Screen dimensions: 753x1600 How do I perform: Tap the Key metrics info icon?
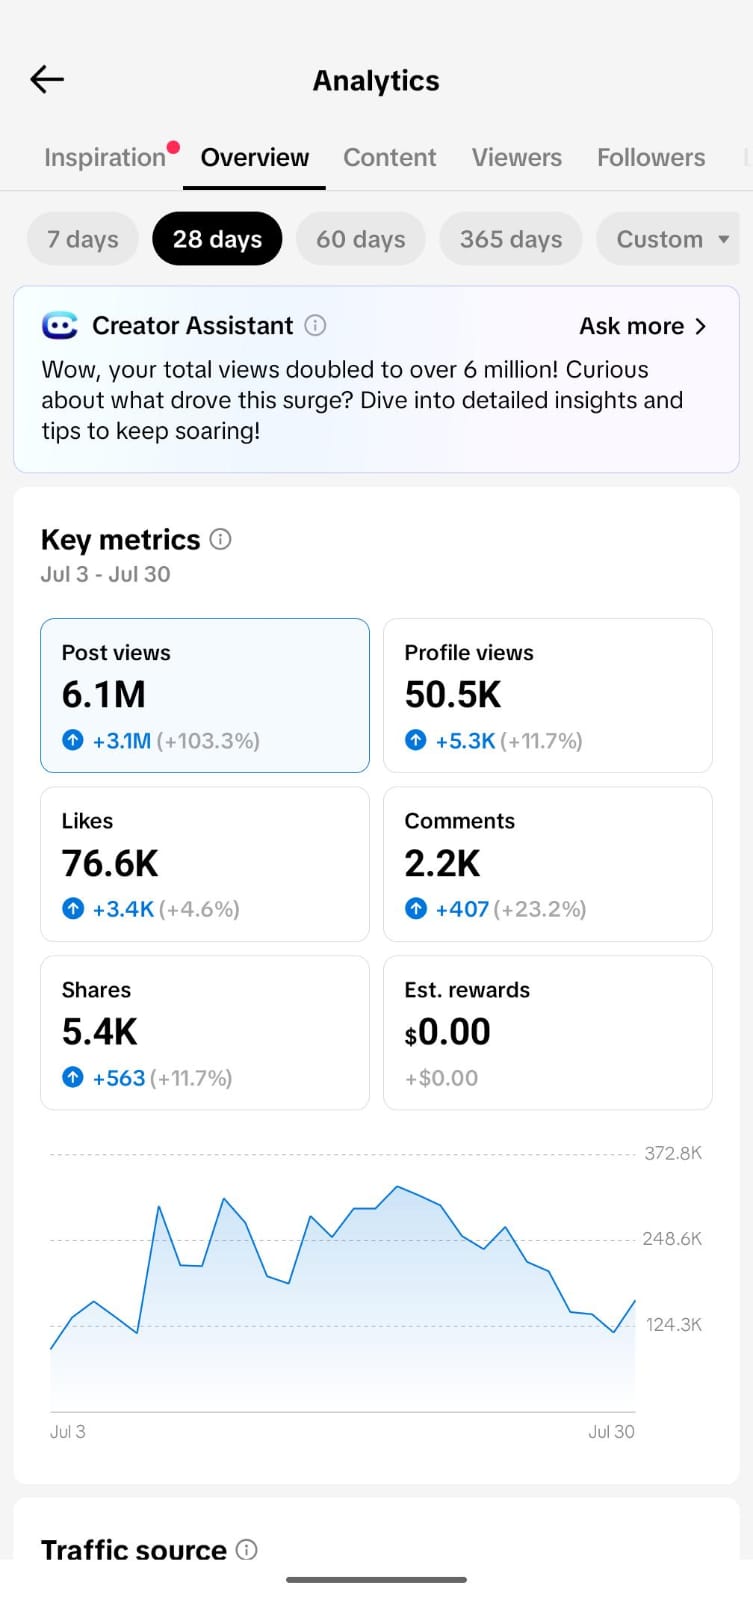(x=220, y=539)
